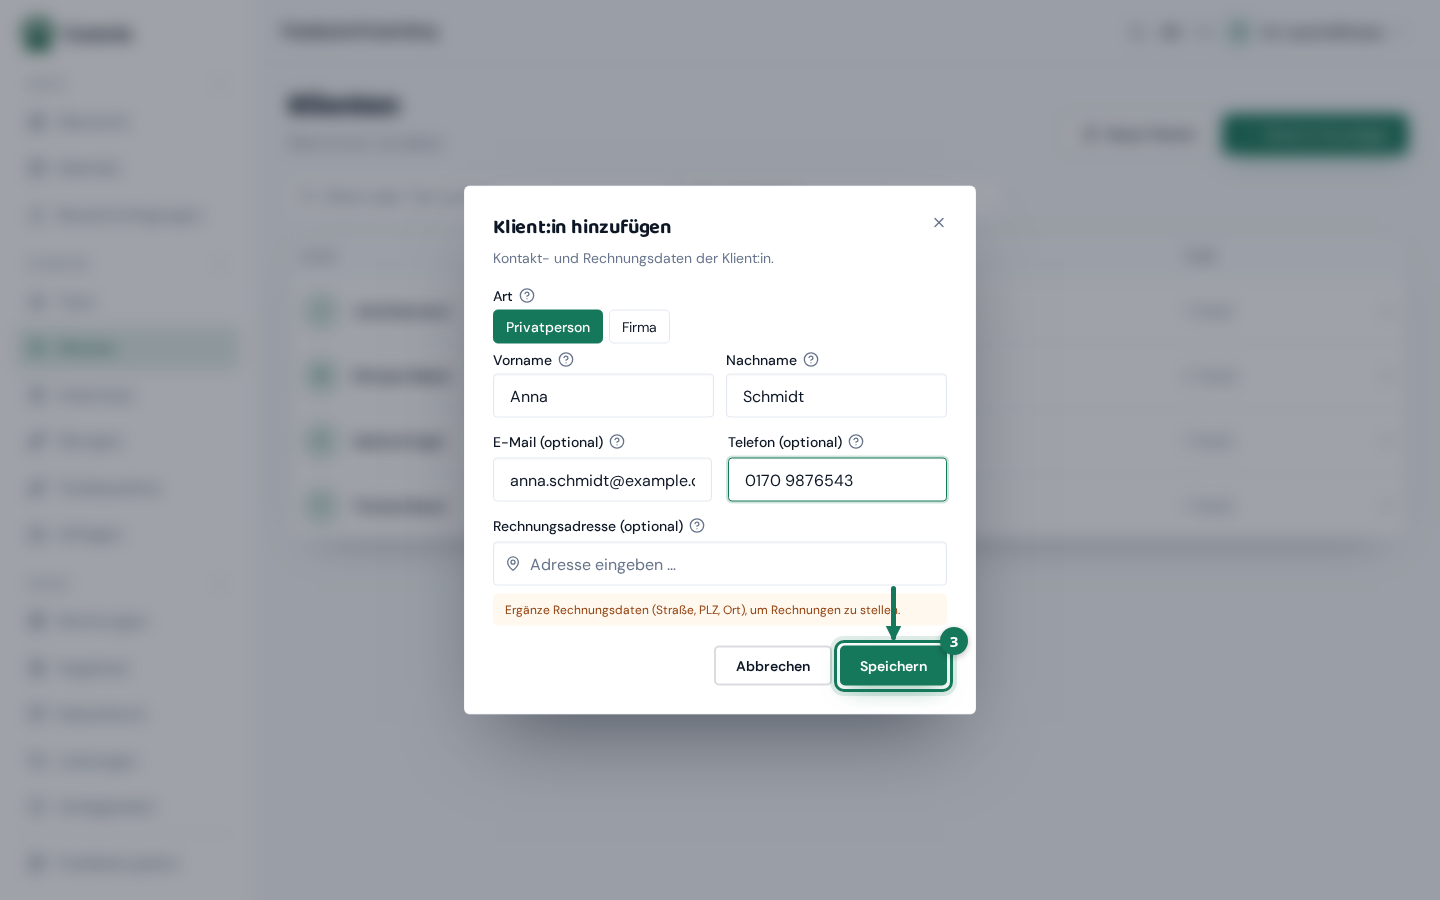The height and width of the screenshot is (900, 1440).
Task: Click the Adresse eingeben address field
Action: point(720,564)
